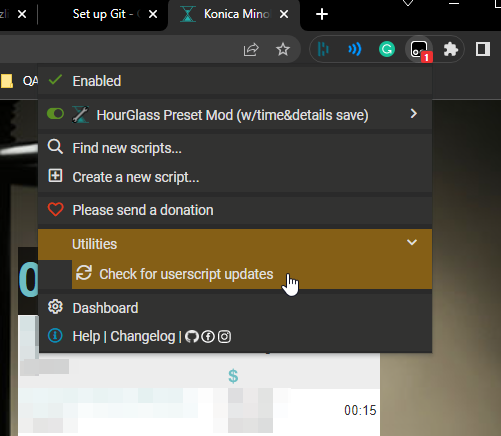This screenshot has width=501, height=436.
Task: Click the gear icon beside Dashboard
Action: click(x=55, y=307)
